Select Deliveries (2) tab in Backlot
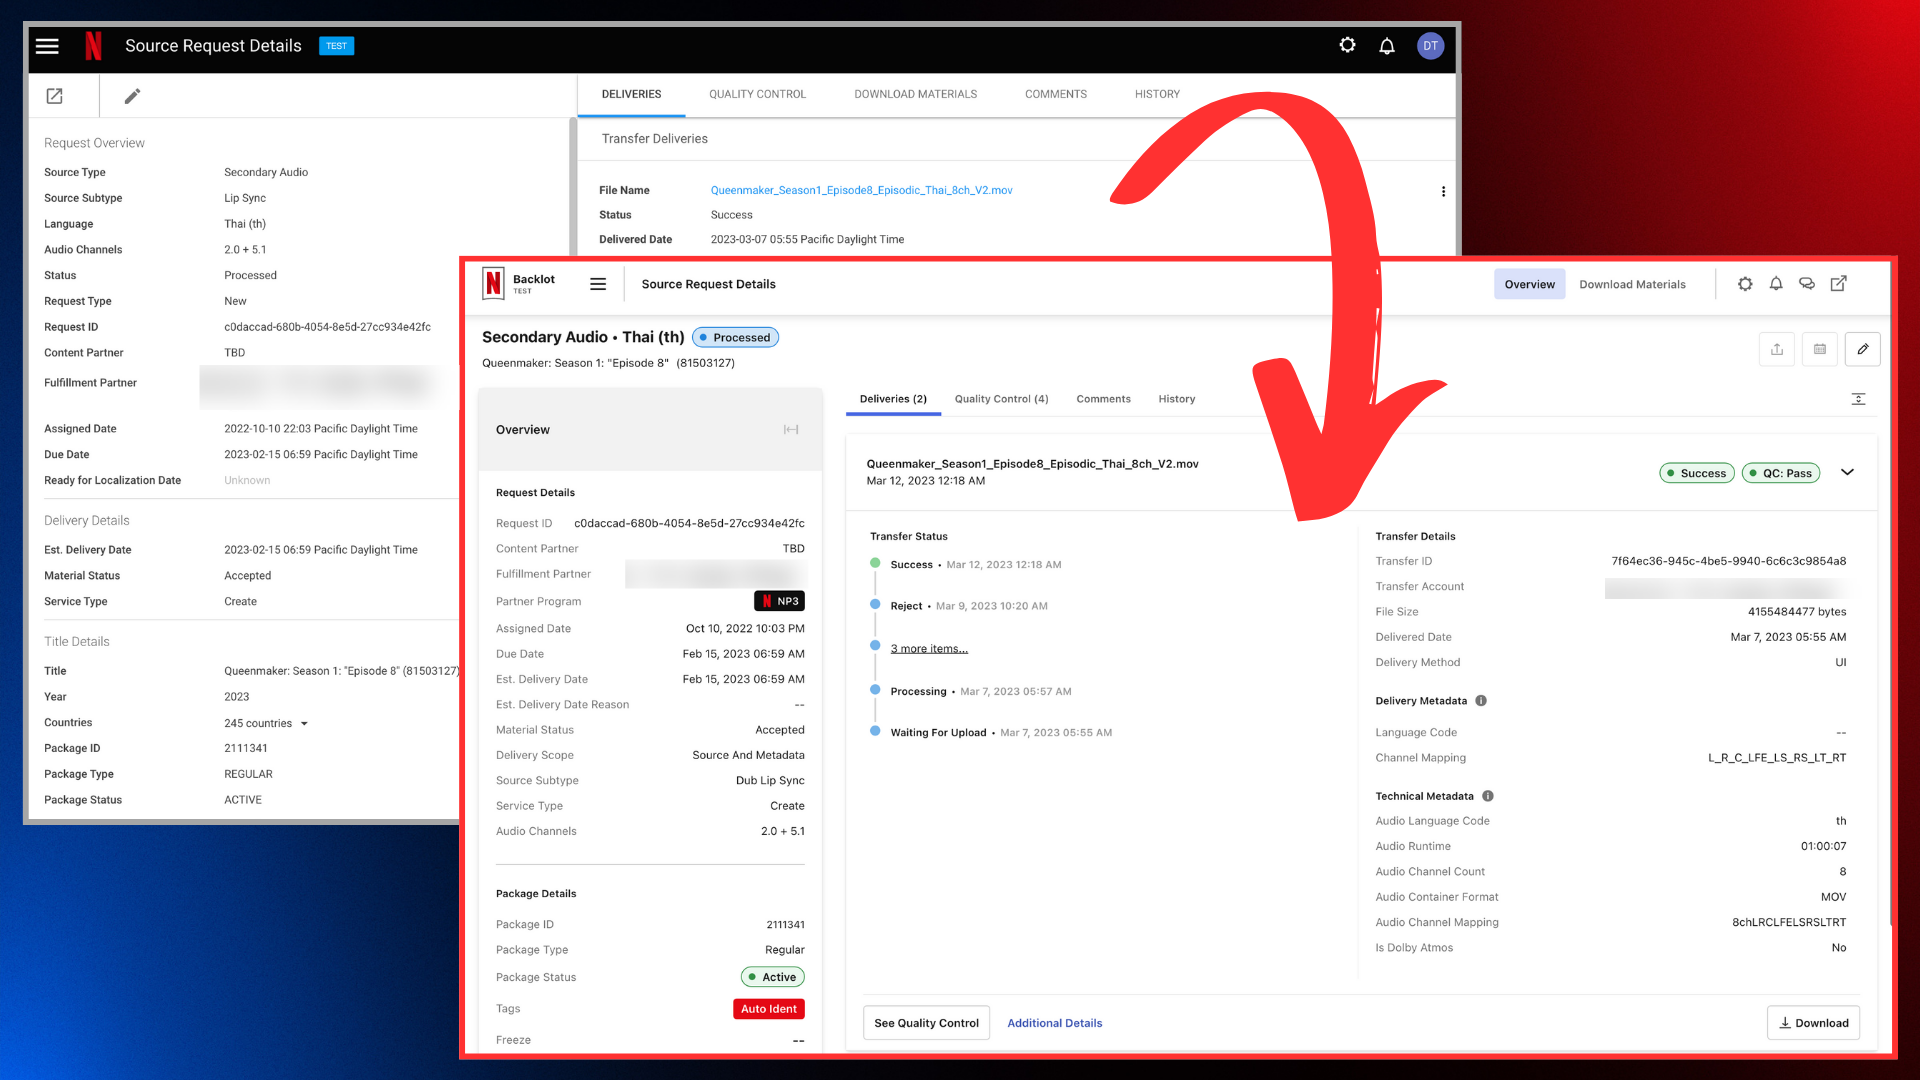Screen dimensions: 1920x1080 pyautogui.click(x=893, y=399)
